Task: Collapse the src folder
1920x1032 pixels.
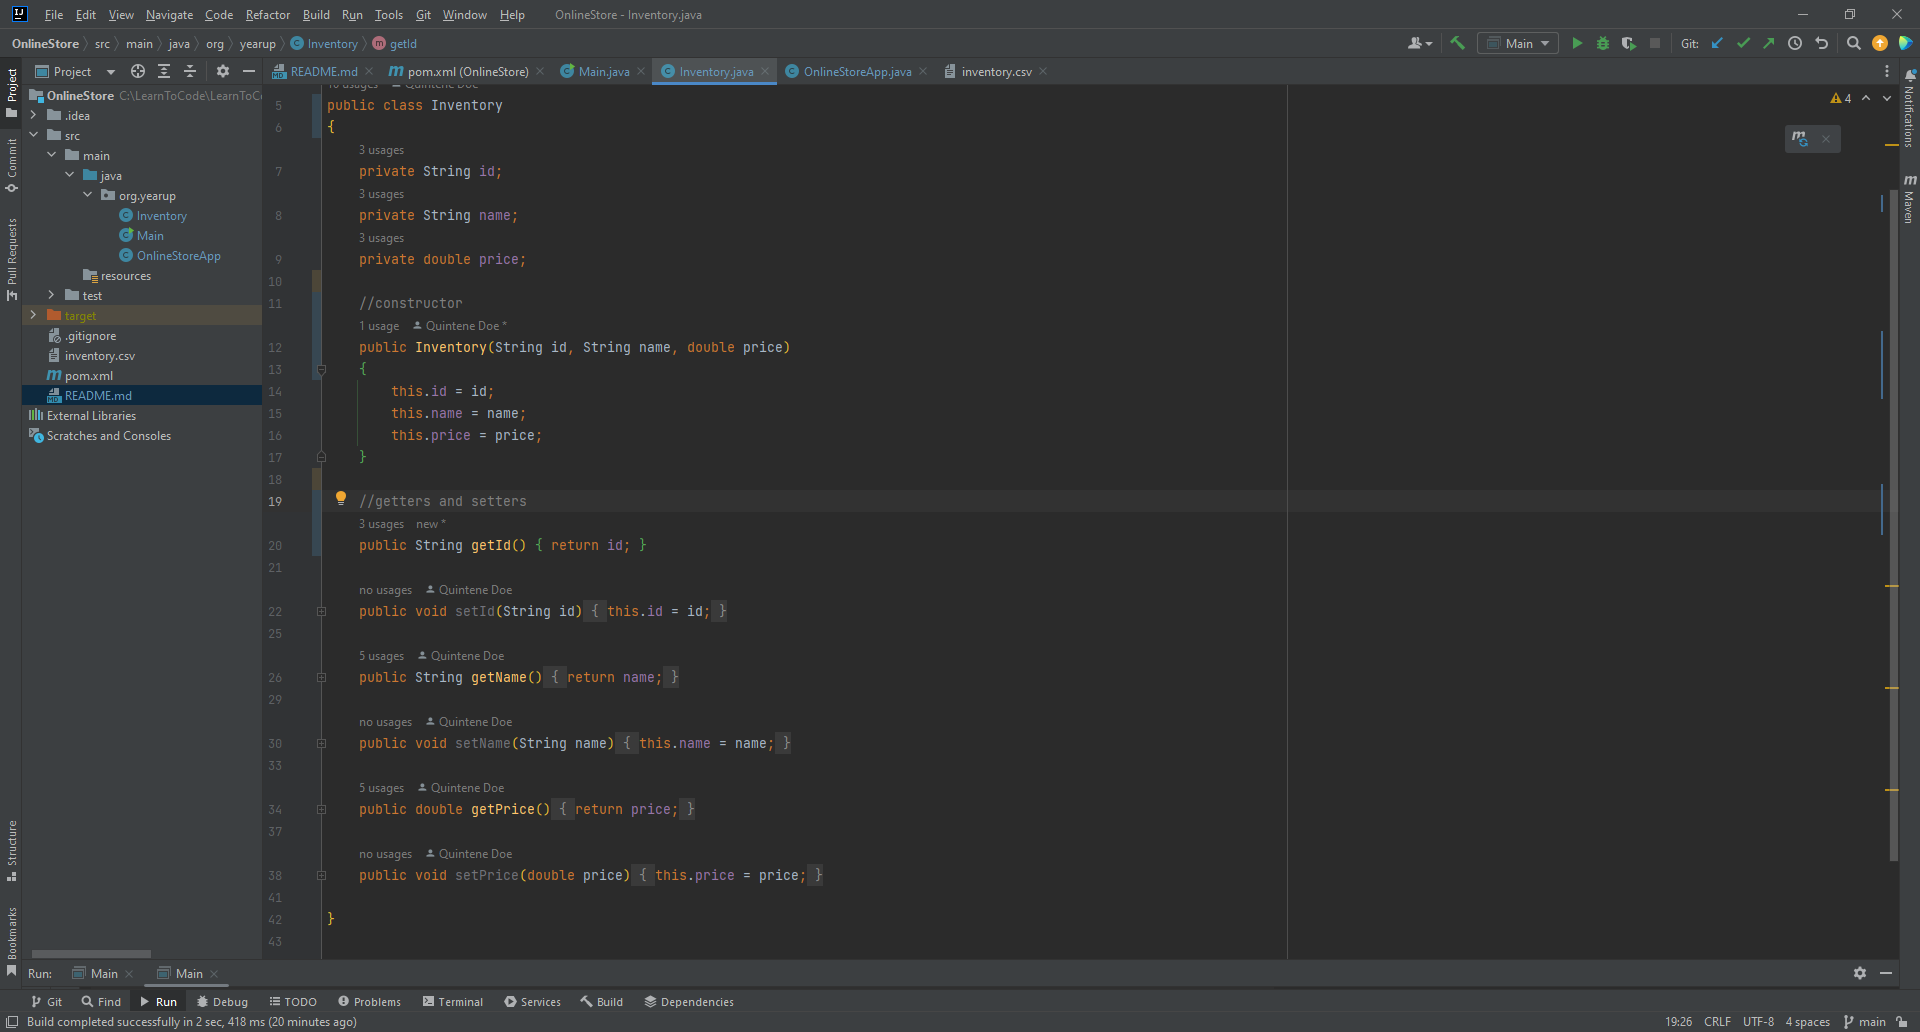Action: [34, 135]
